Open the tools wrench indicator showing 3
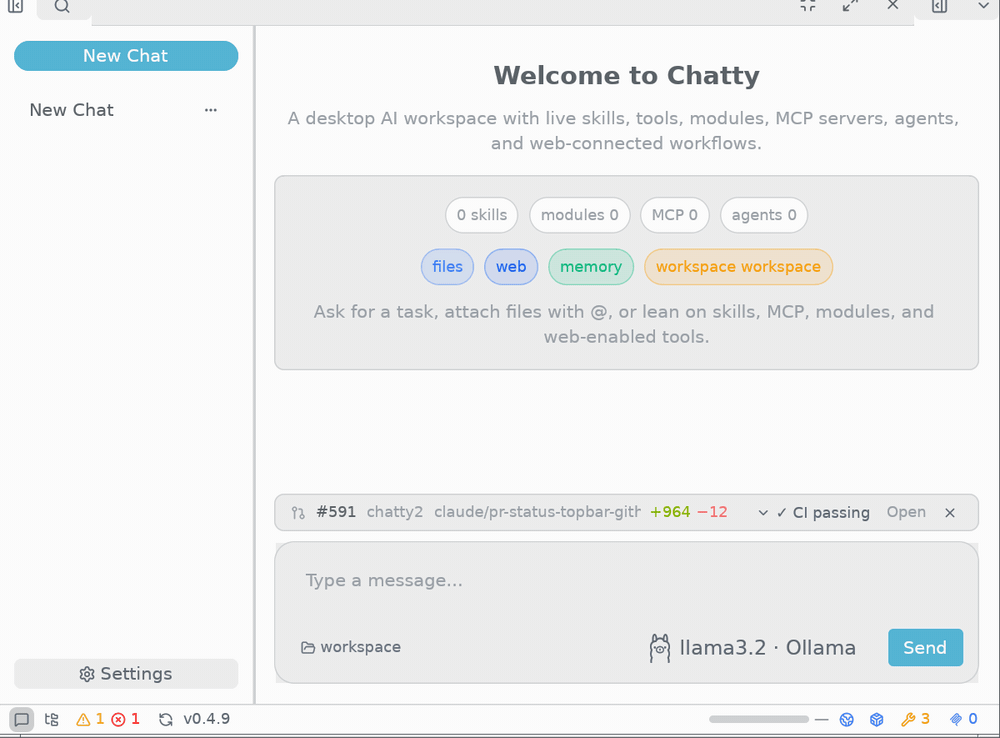 [915, 720]
